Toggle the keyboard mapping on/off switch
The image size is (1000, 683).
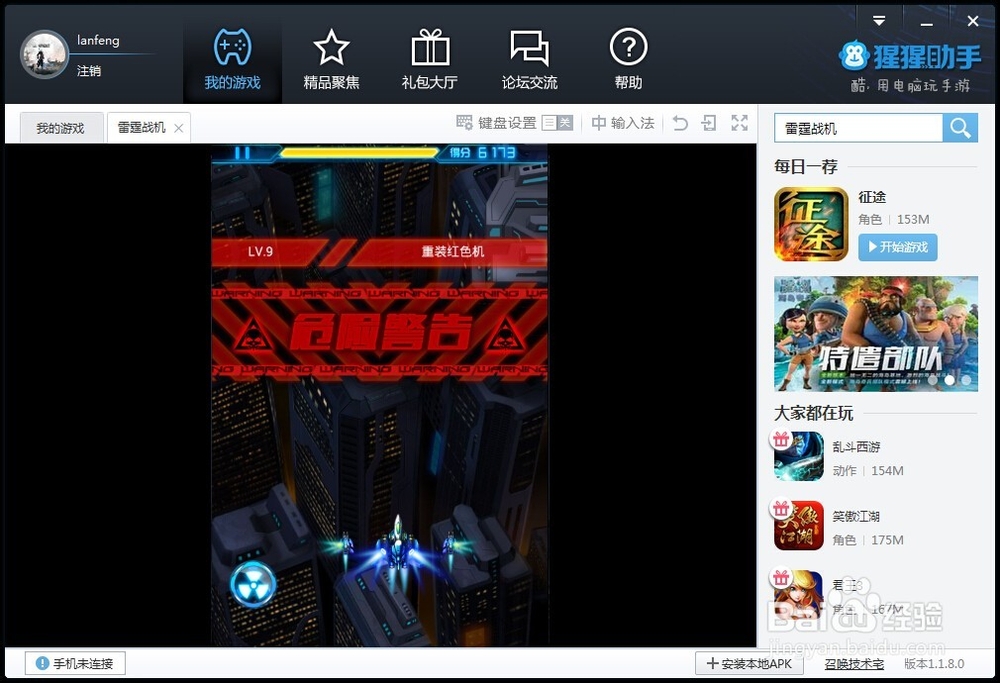click(x=557, y=122)
